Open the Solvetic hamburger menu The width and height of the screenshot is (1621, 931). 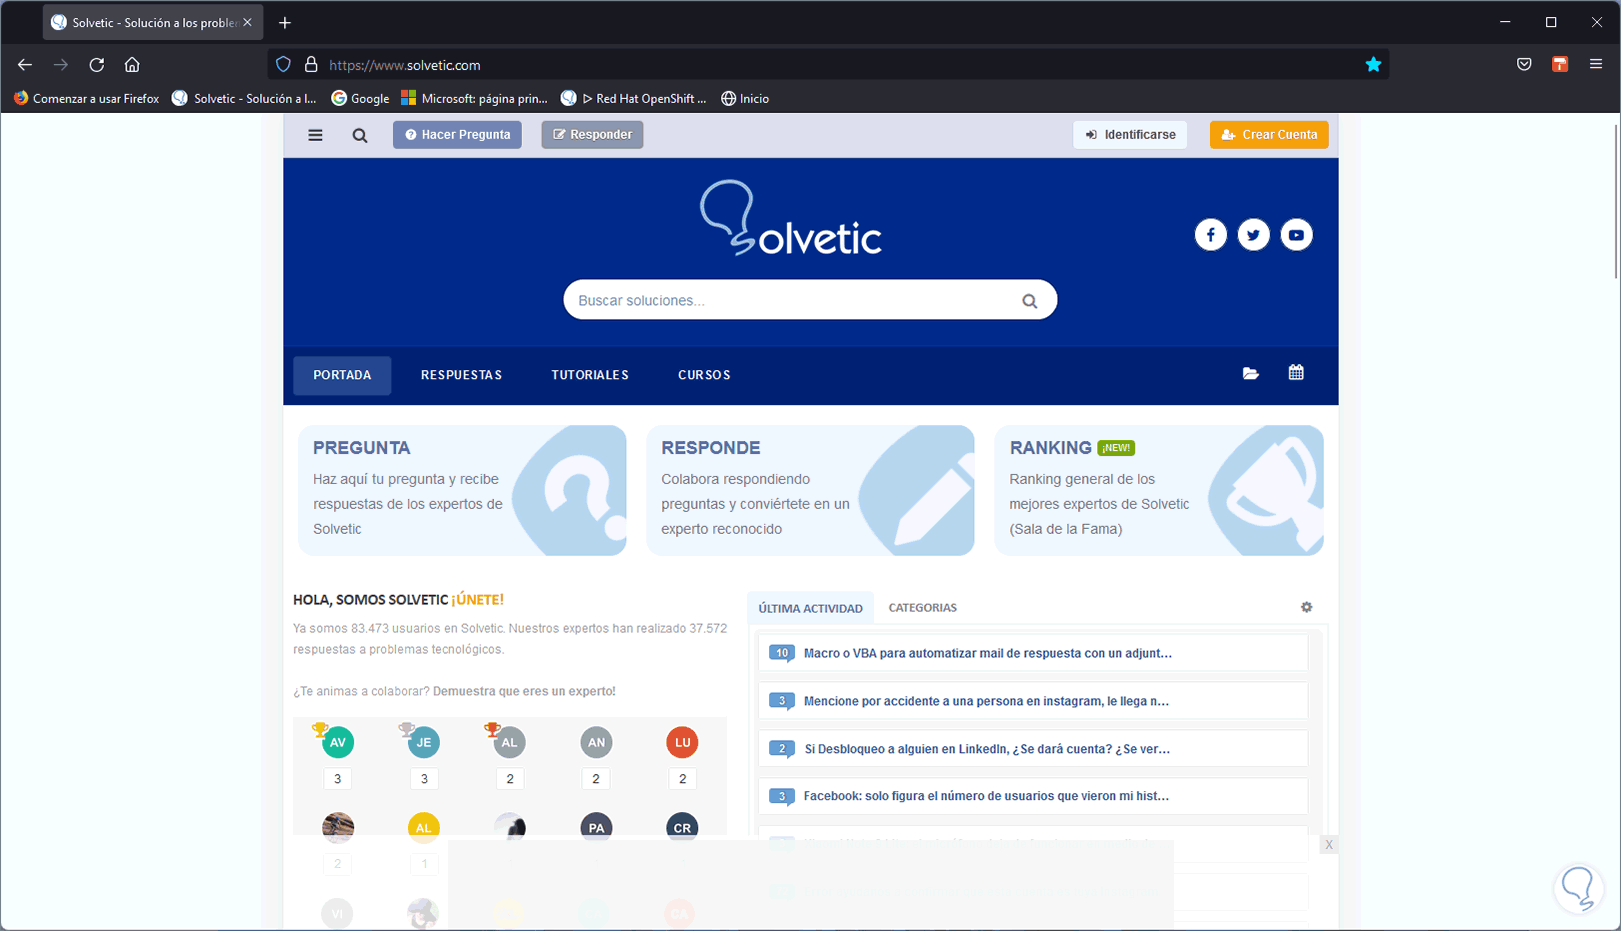point(315,135)
